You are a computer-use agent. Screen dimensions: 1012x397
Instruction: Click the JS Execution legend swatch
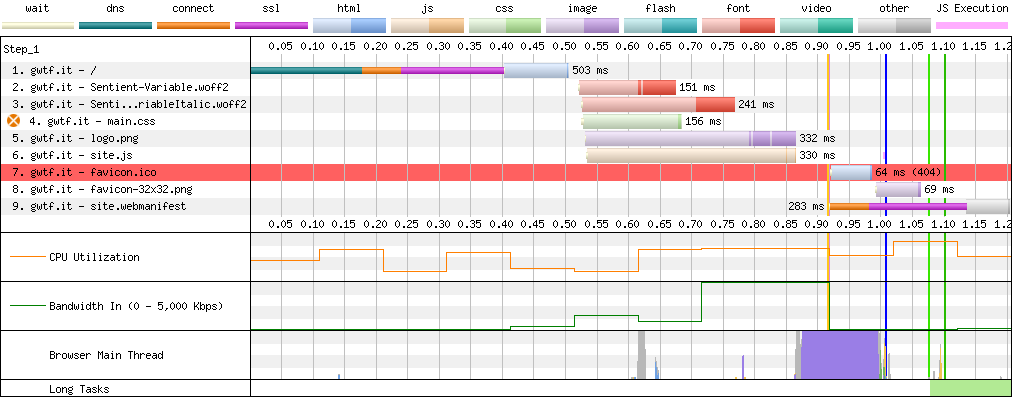(x=972, y=26)
